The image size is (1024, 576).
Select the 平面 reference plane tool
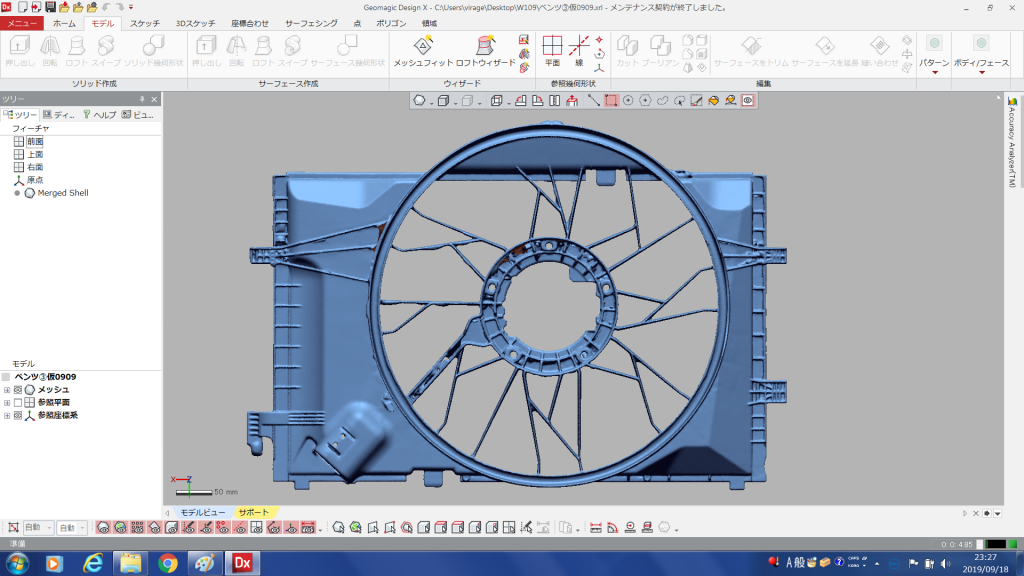click(x=552, y=46)
